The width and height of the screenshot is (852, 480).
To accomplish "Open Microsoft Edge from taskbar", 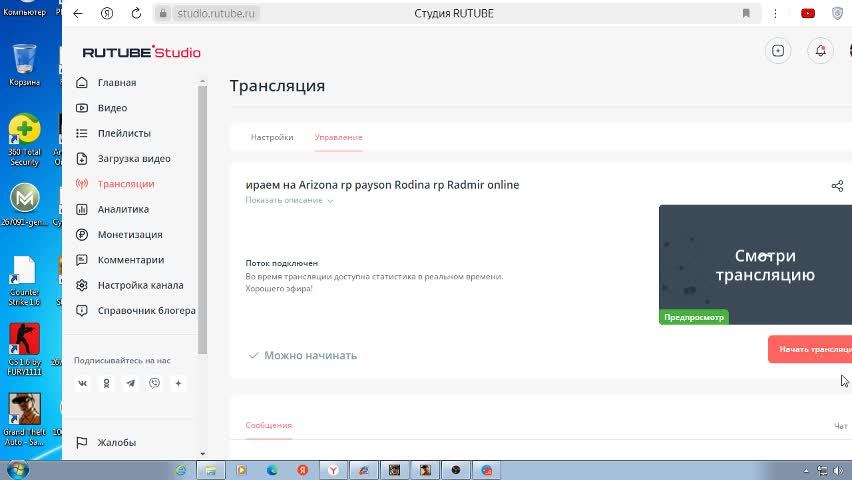I will [272, 470].
